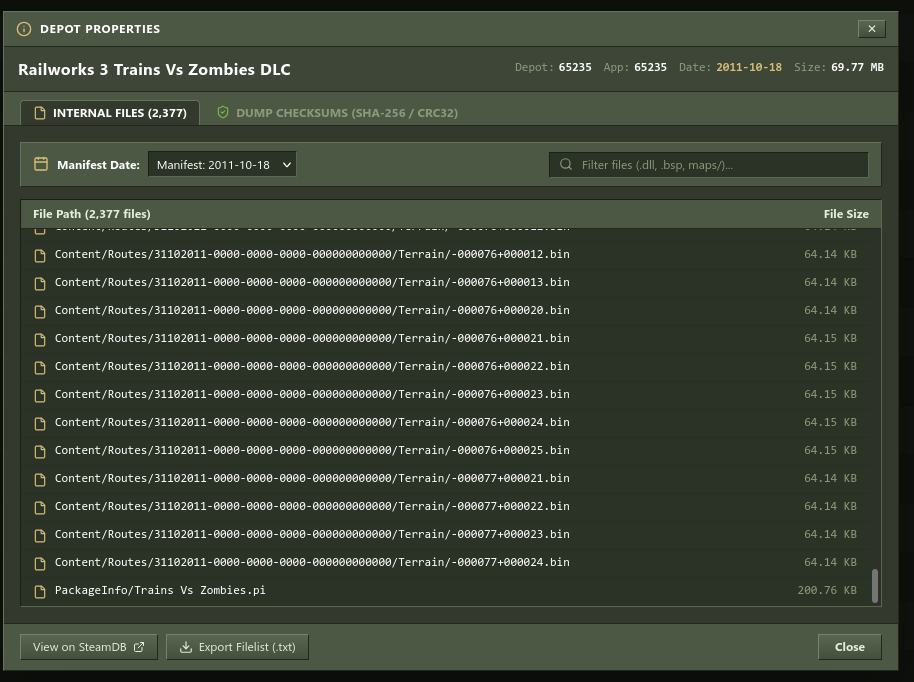
Task: Click the Filter files search field
Action: pos(709,165)
